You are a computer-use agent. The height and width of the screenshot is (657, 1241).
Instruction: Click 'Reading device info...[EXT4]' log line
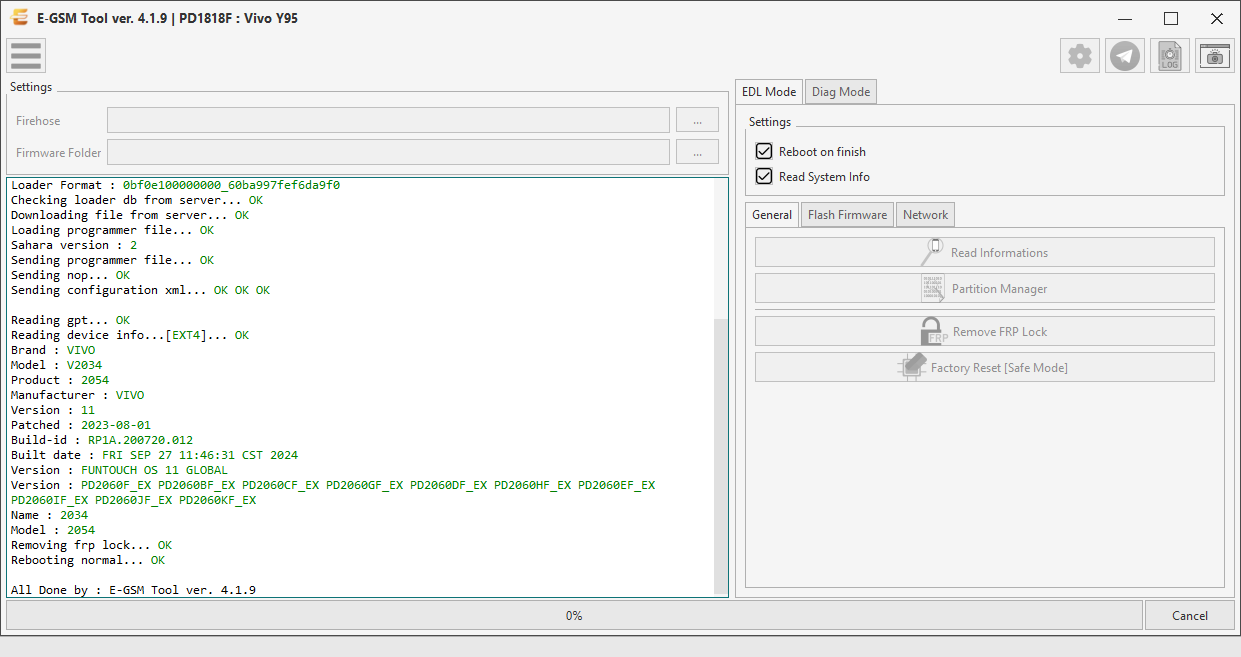pyautogui.click(x=130, y=335)
